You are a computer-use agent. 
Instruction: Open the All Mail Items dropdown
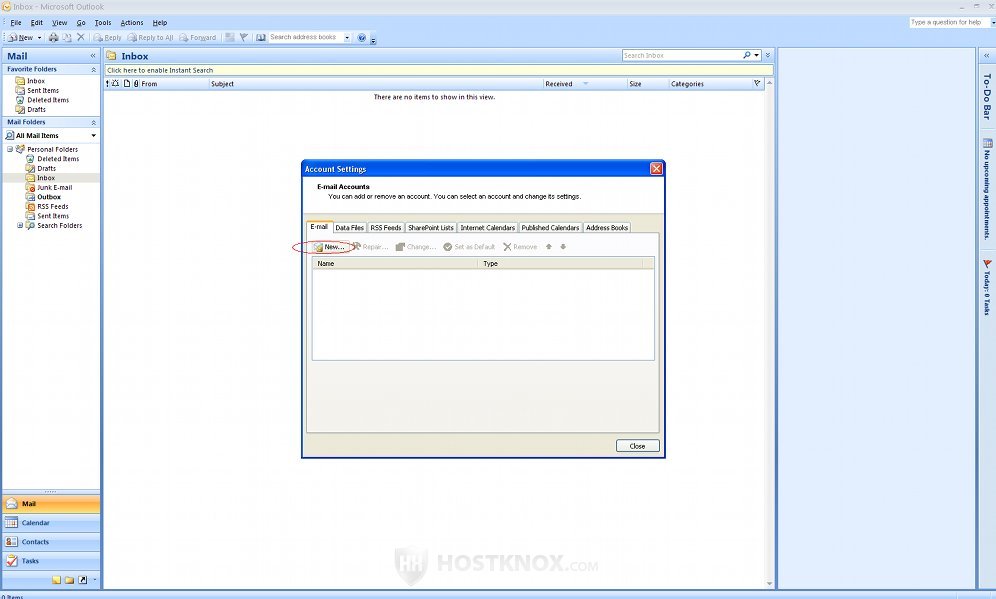(93, 136)
